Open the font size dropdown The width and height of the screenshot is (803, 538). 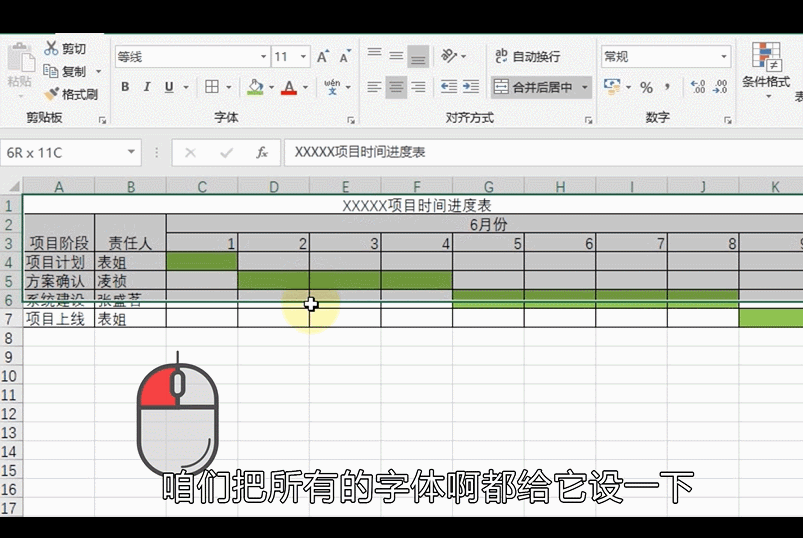(x=304, y=57)
